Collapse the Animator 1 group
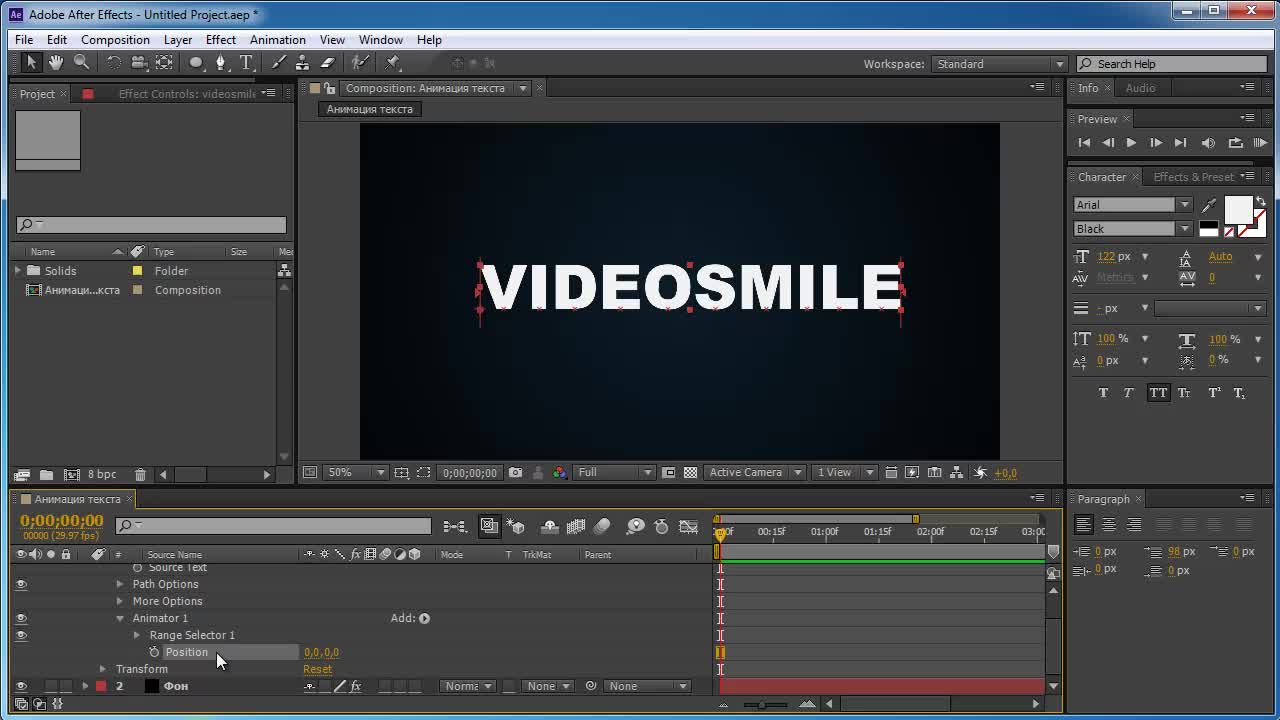The height and width of the screenshot is (720, 1280). click(120, 618)
